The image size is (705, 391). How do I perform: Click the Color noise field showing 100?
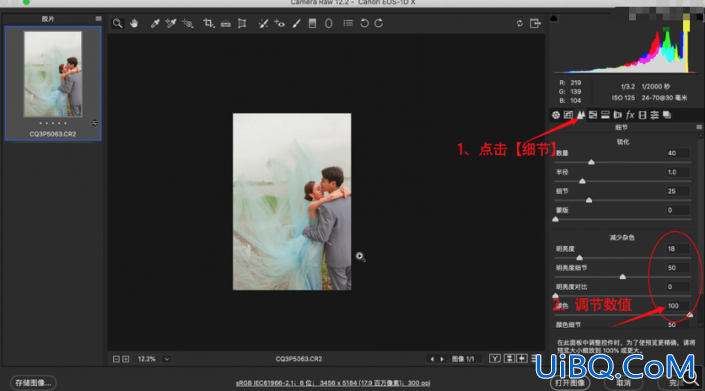(x=678, y=306)
